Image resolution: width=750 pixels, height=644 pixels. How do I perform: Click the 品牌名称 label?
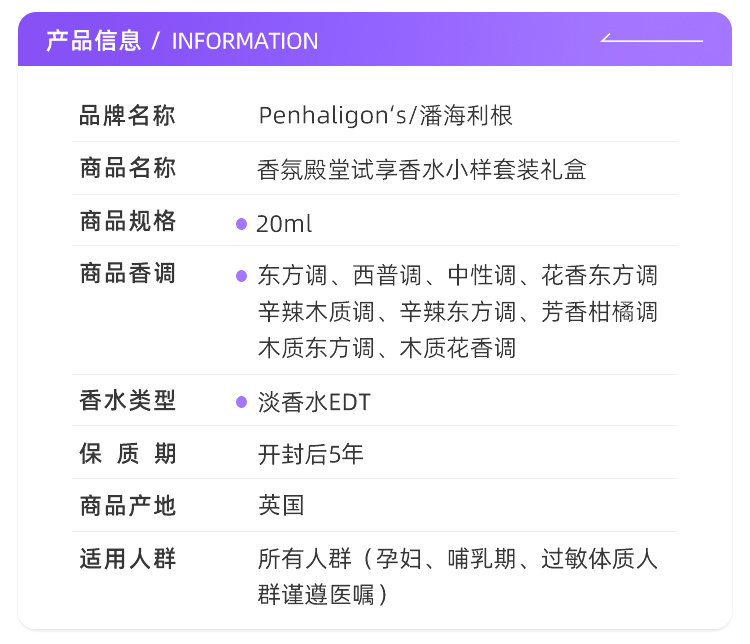coord(127,116)
